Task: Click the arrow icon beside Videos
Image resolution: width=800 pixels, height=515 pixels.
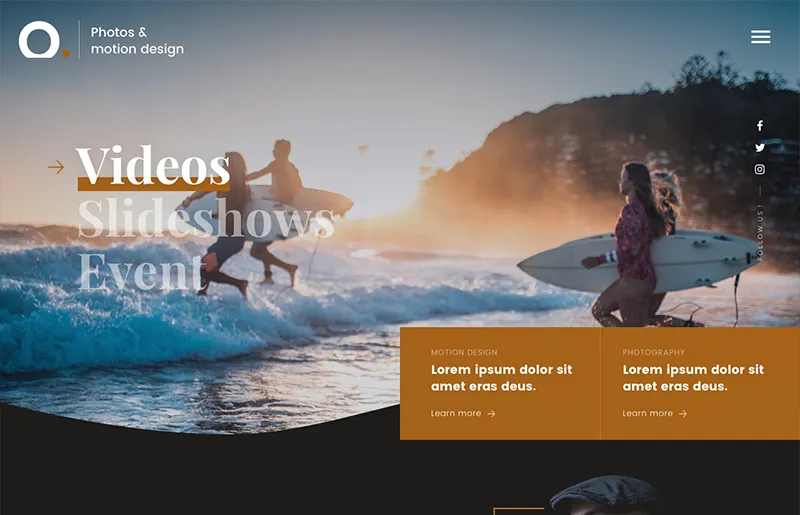Action: pyautogui.click(x=56, y=167)
